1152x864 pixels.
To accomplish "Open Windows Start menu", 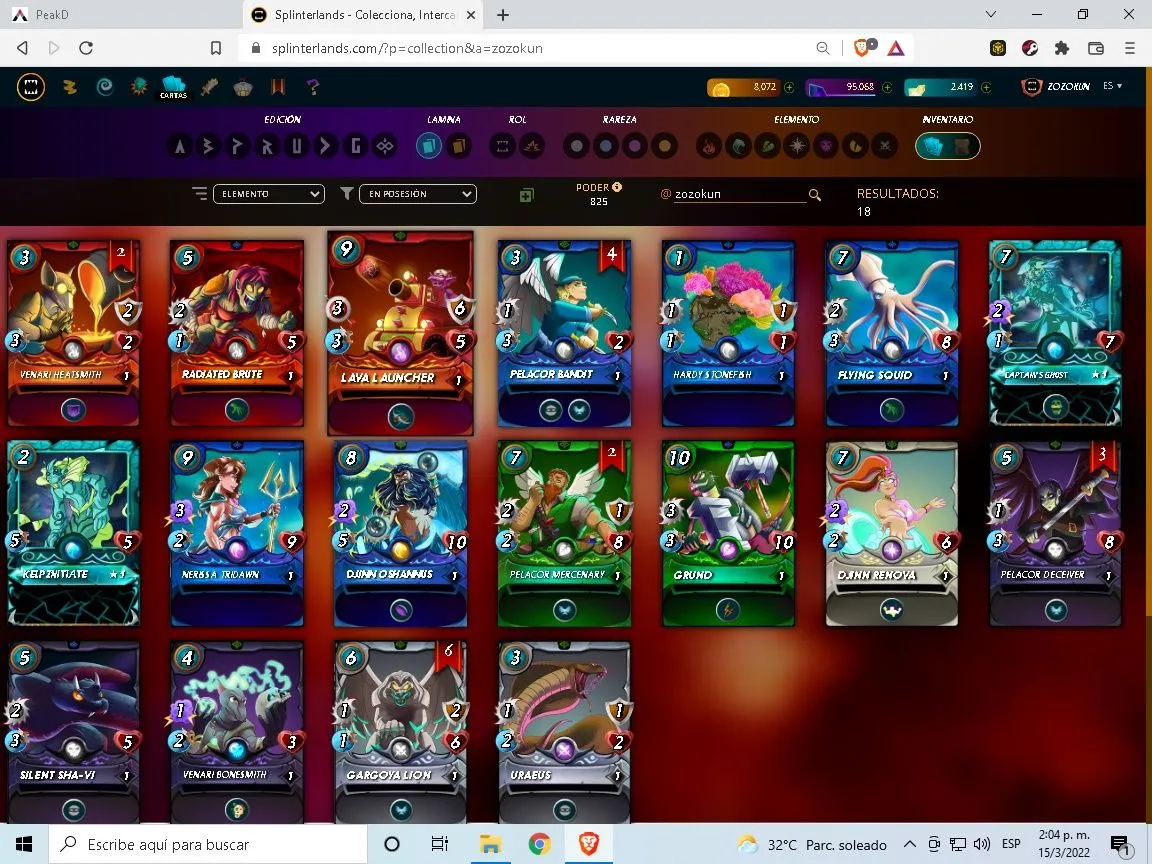I will 24,844.
